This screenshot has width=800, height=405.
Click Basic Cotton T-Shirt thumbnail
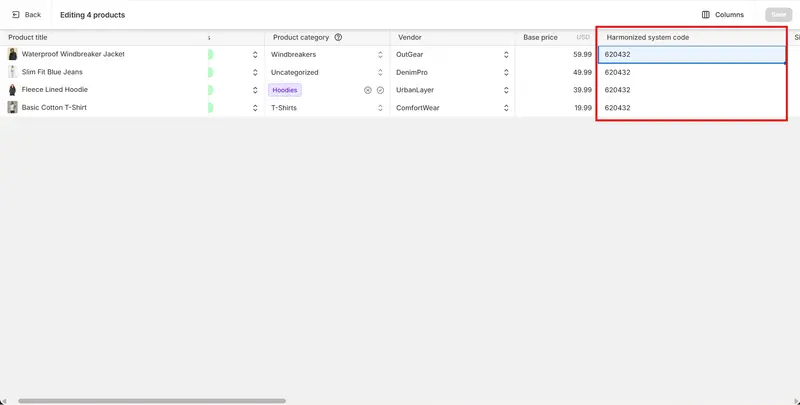click(12, 108)
